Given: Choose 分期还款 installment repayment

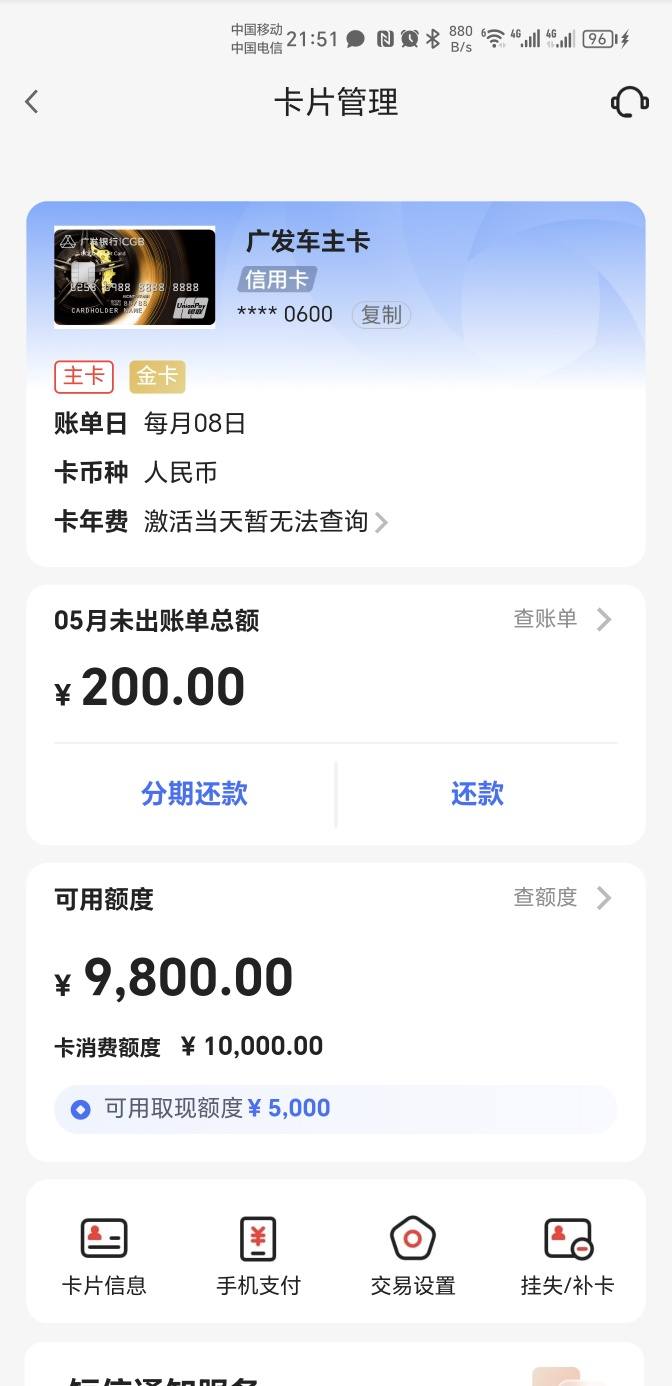Looking at the screenshot, I should [x=194, y=794].
